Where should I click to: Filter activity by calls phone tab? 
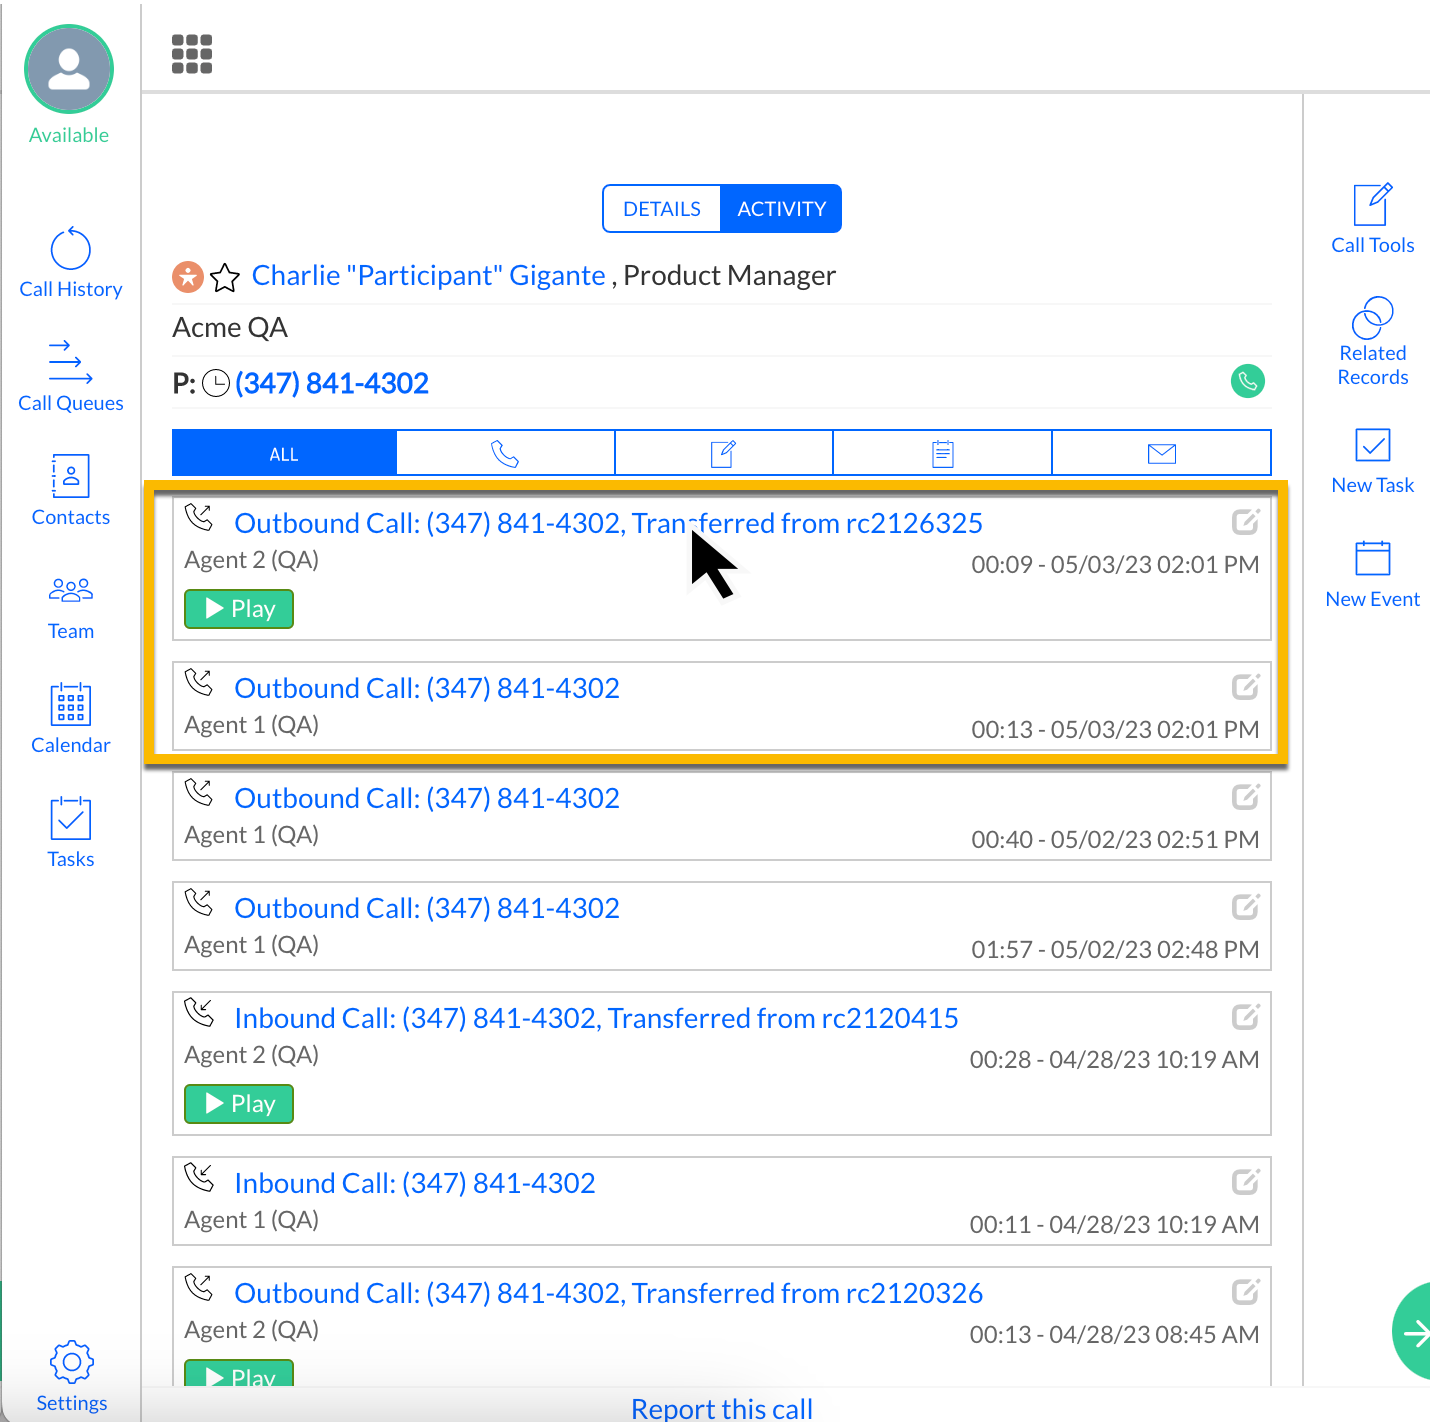[505, 454]
